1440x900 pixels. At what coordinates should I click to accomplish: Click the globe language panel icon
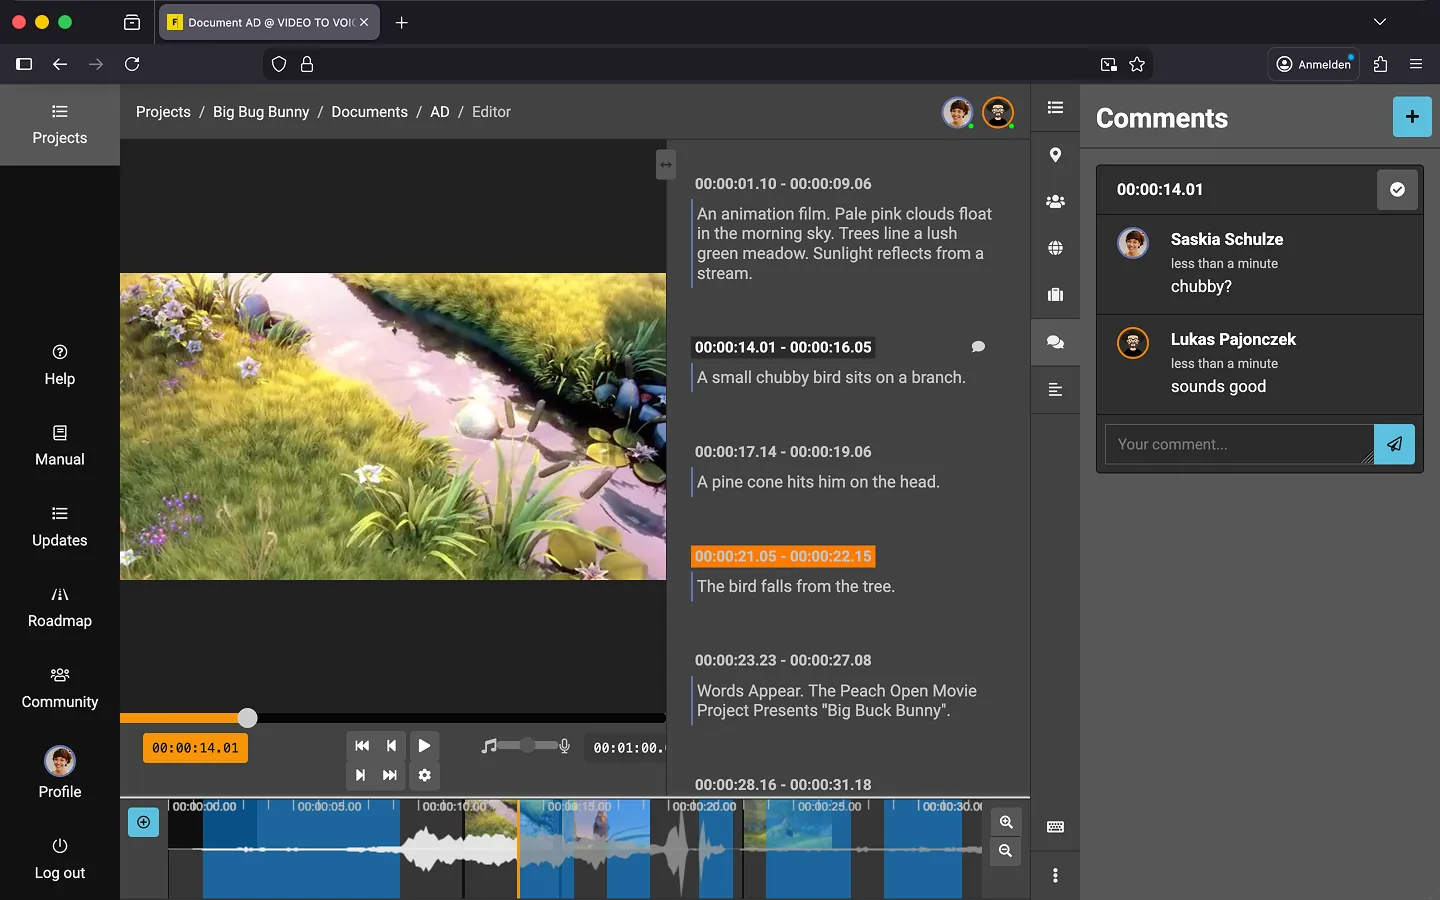pyautogui.click(x=1055, y=248)
